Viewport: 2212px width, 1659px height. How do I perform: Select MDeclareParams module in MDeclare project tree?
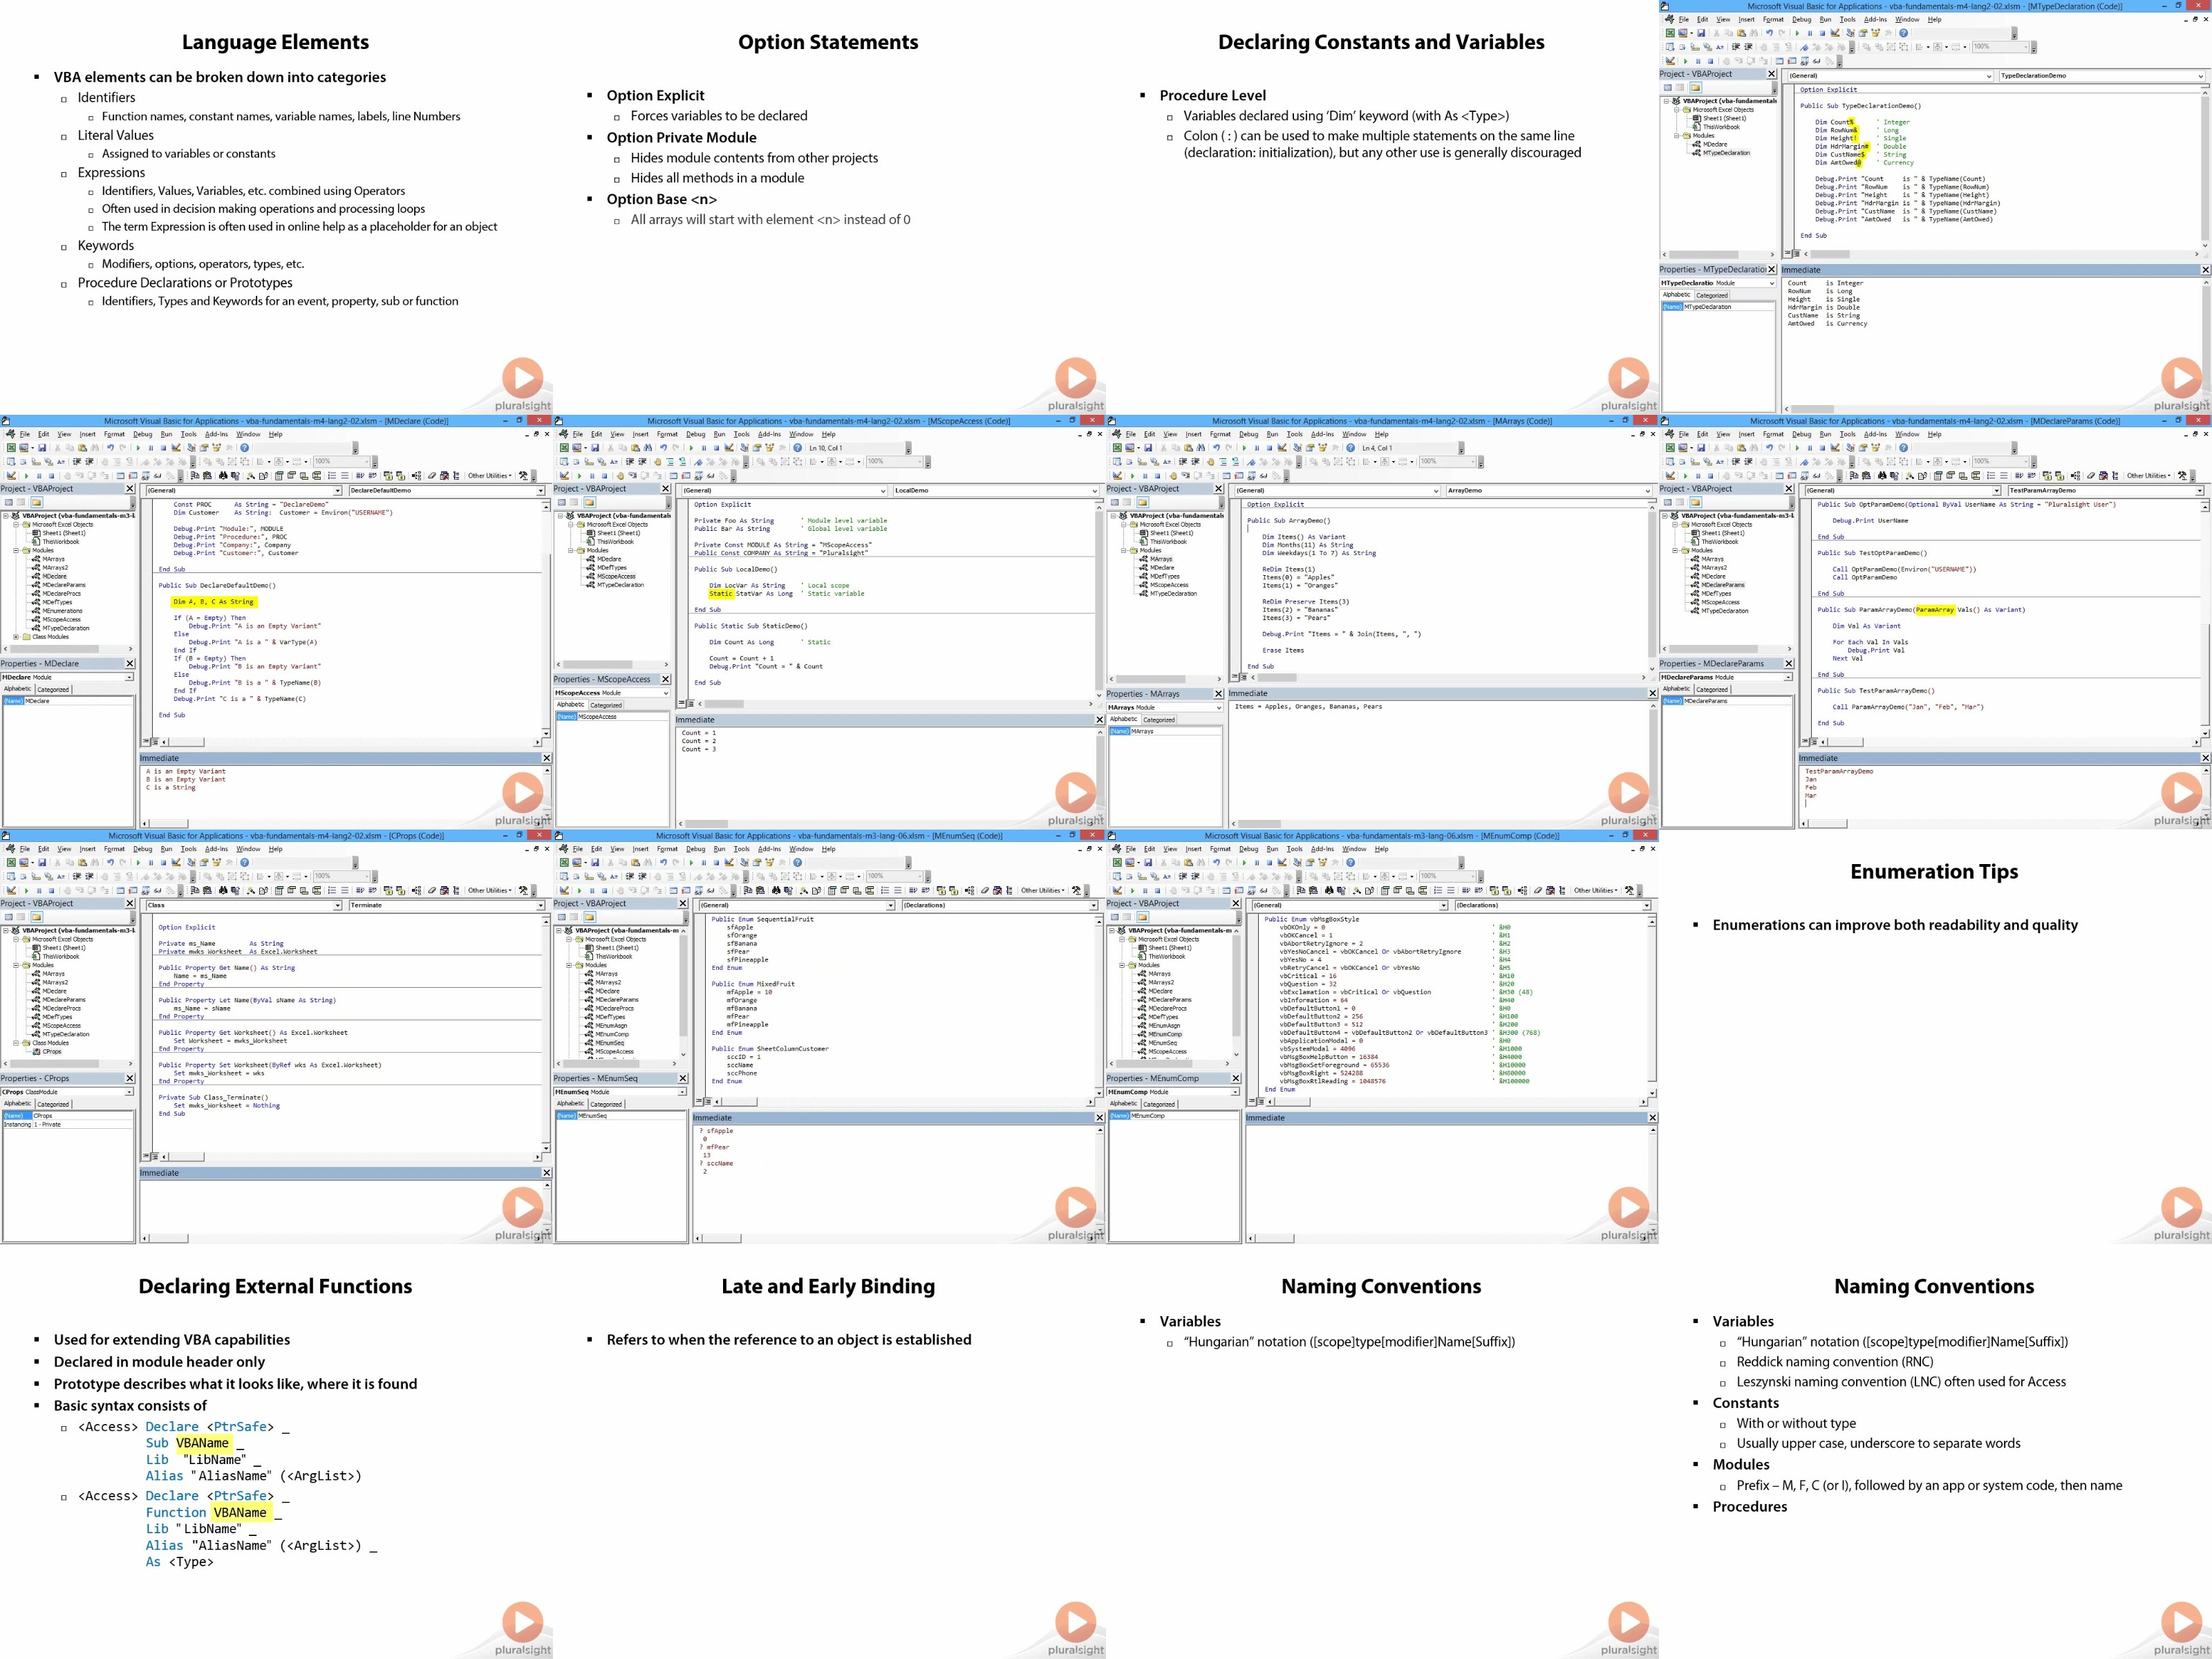coord(64,585)
